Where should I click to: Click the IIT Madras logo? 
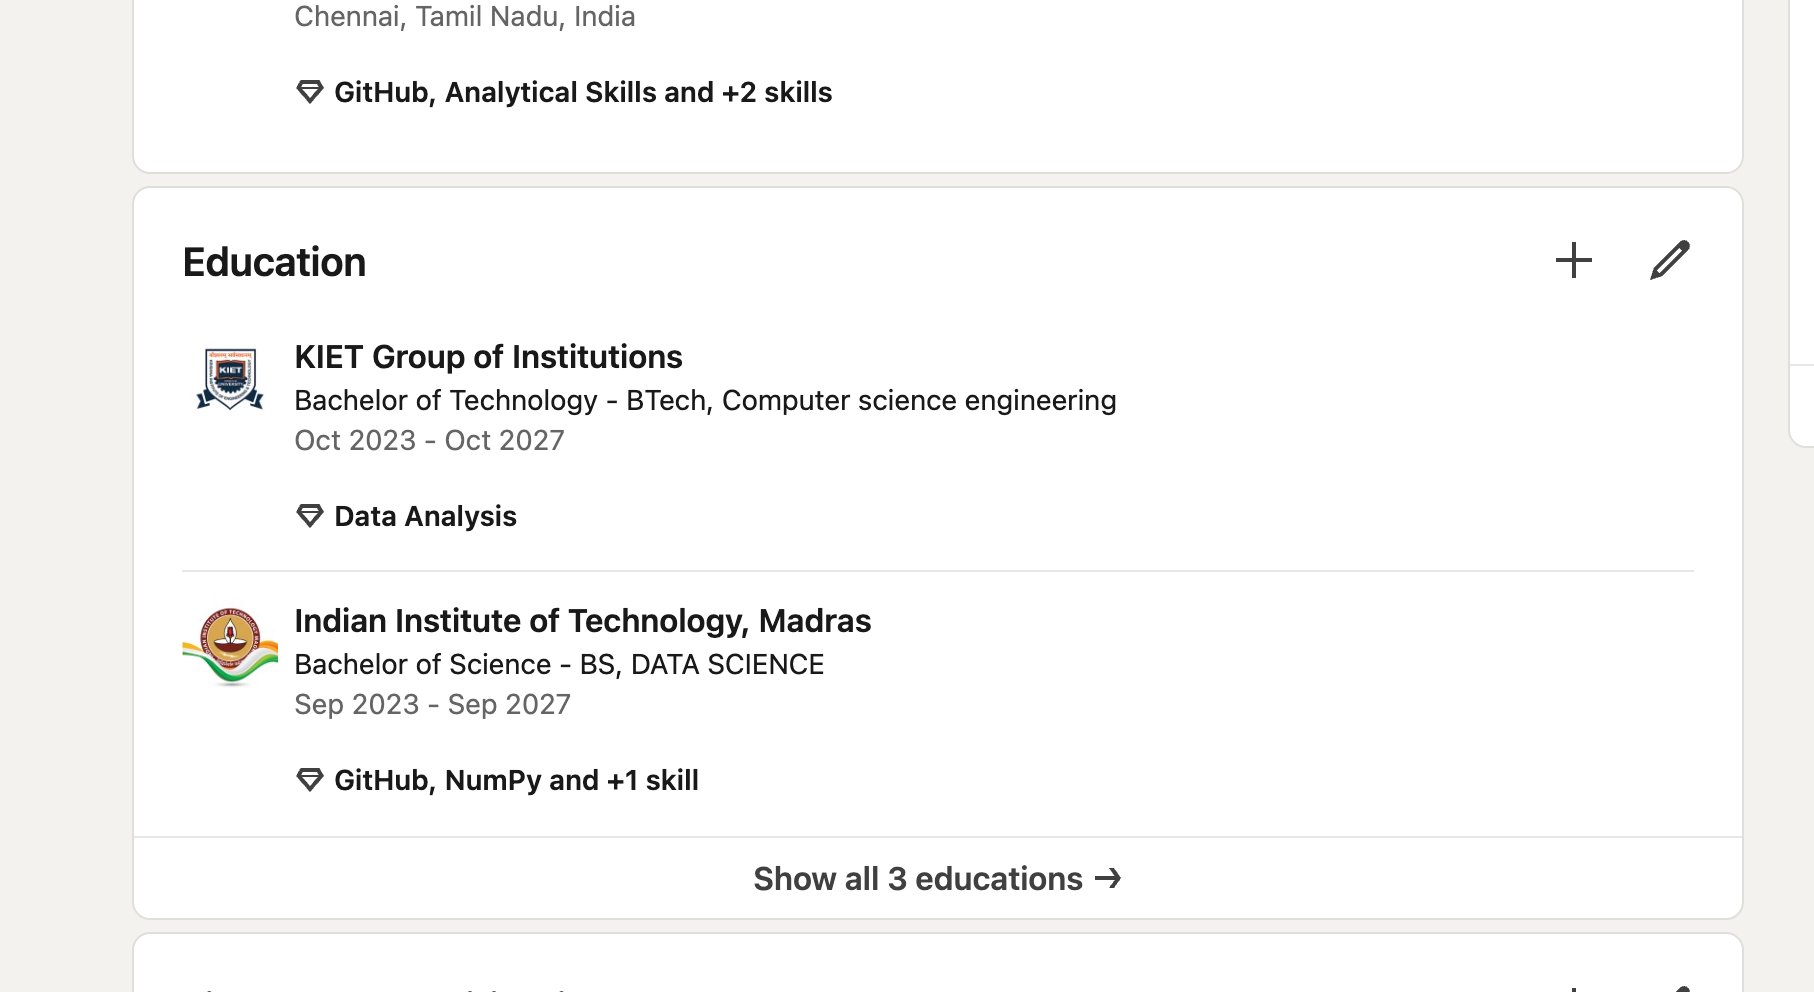230,645
